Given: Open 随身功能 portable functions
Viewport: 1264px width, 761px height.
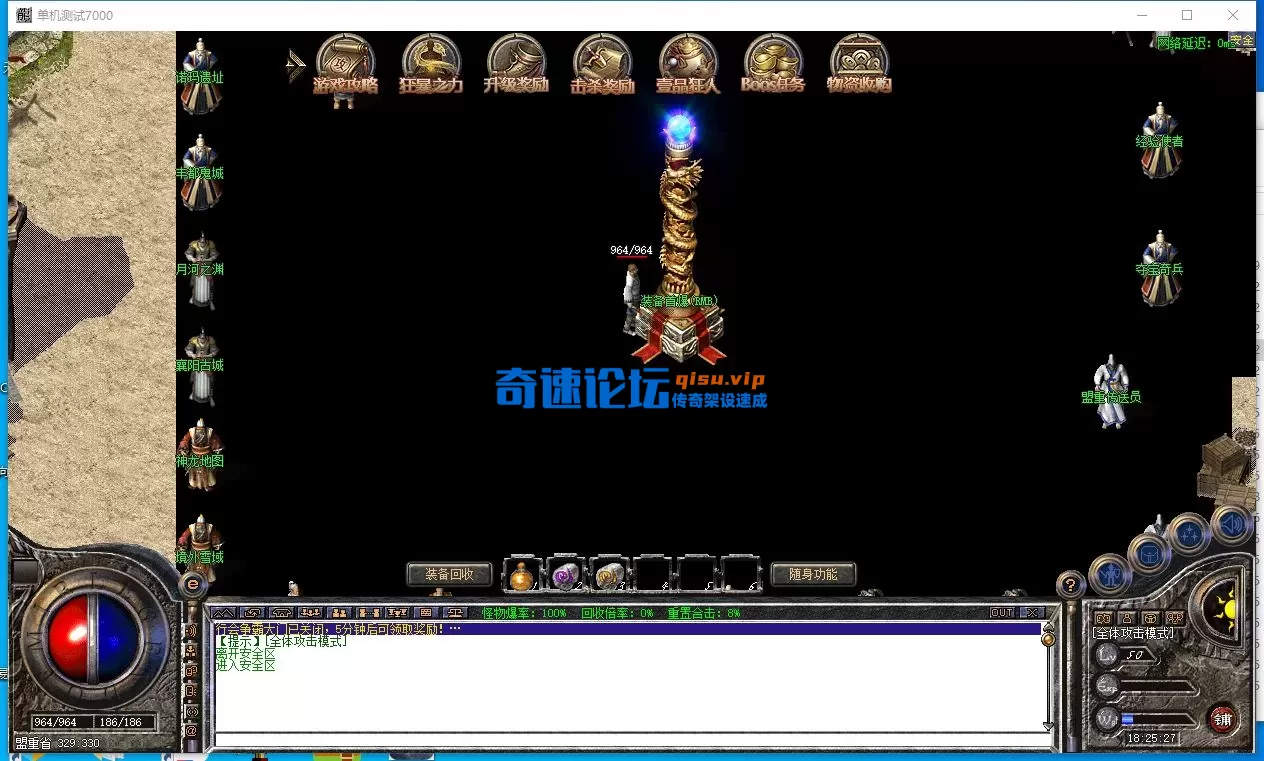Looking at the screenshot, I should [813, 574].
